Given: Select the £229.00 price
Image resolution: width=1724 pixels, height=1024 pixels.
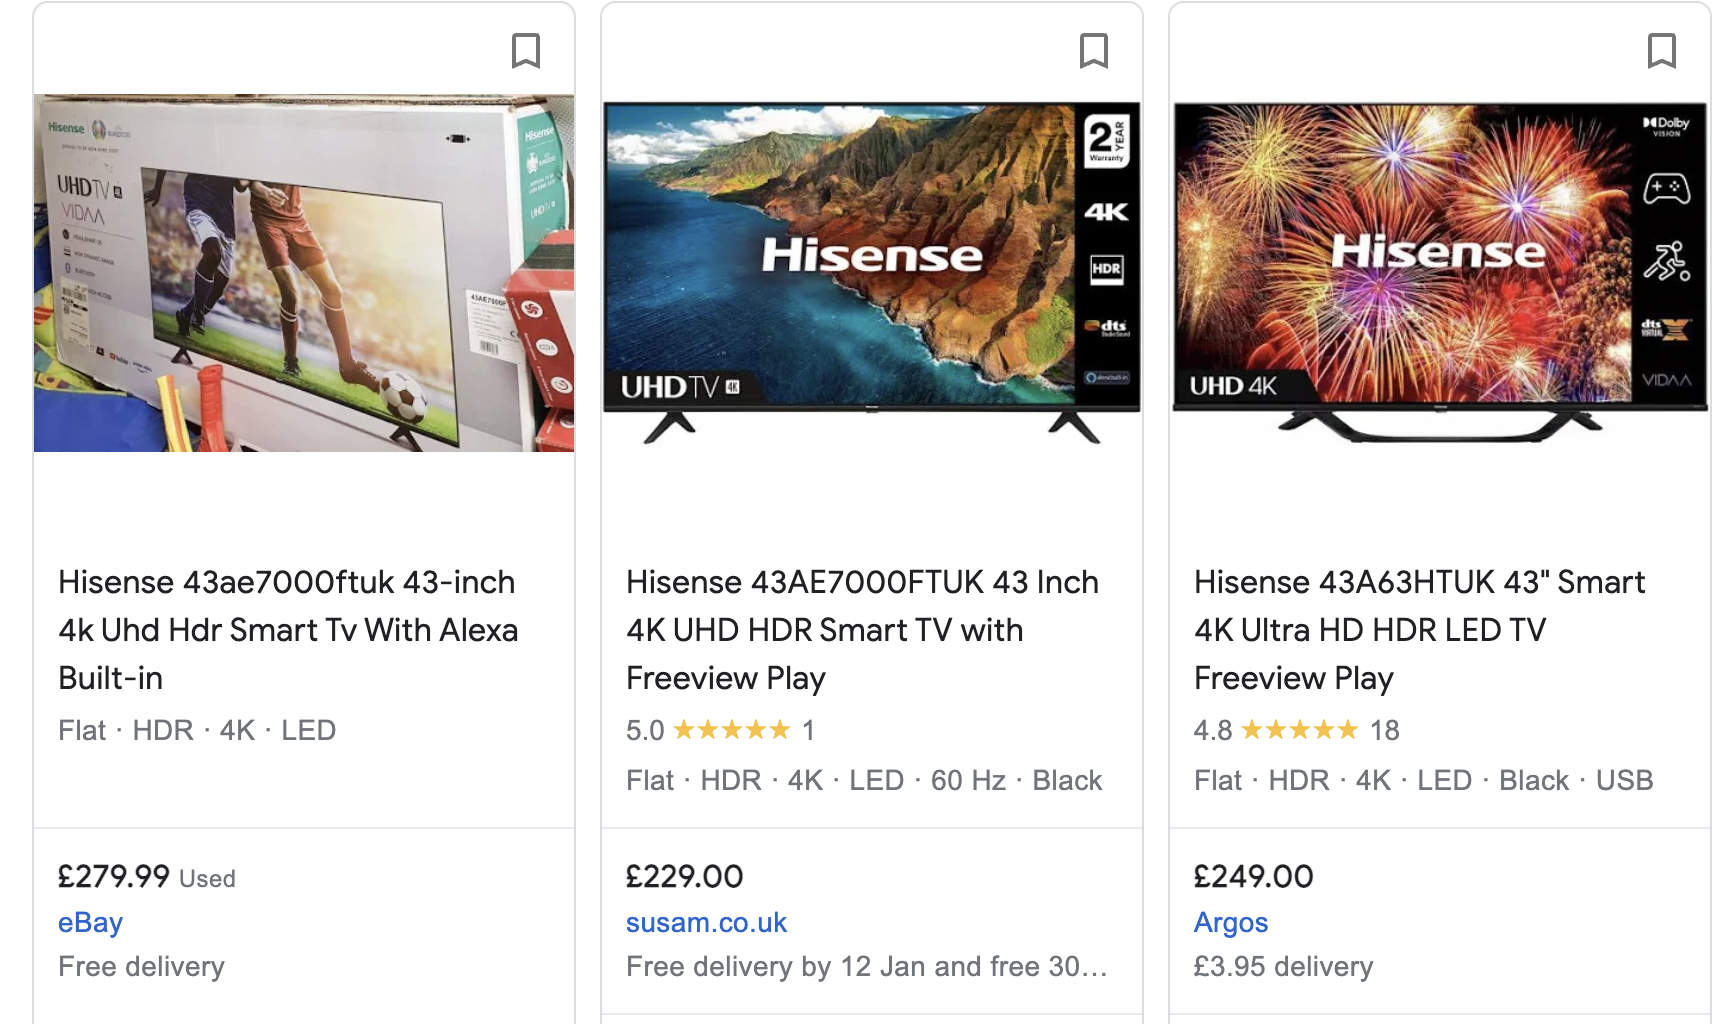Looking at the screenshot, I should pos(684,877).
